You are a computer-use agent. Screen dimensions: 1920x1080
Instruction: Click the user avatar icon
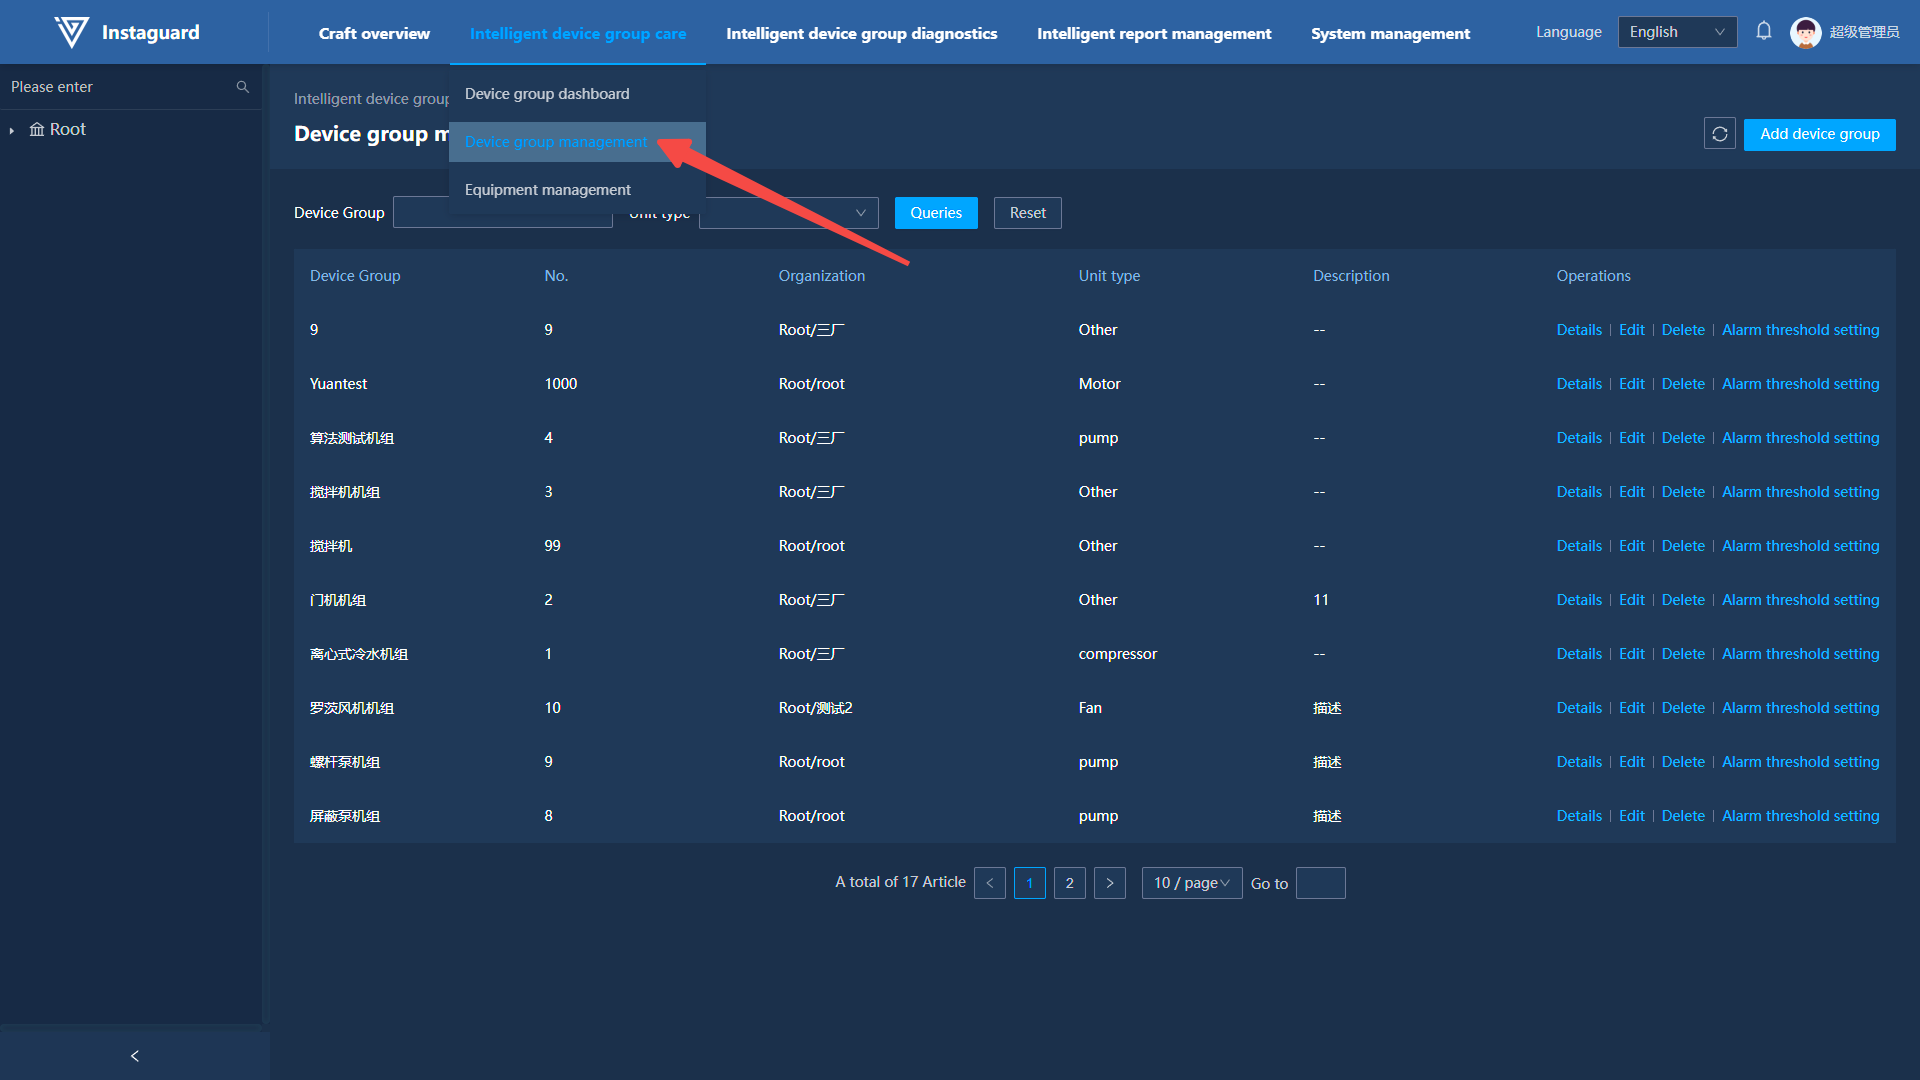[1805, 32]
